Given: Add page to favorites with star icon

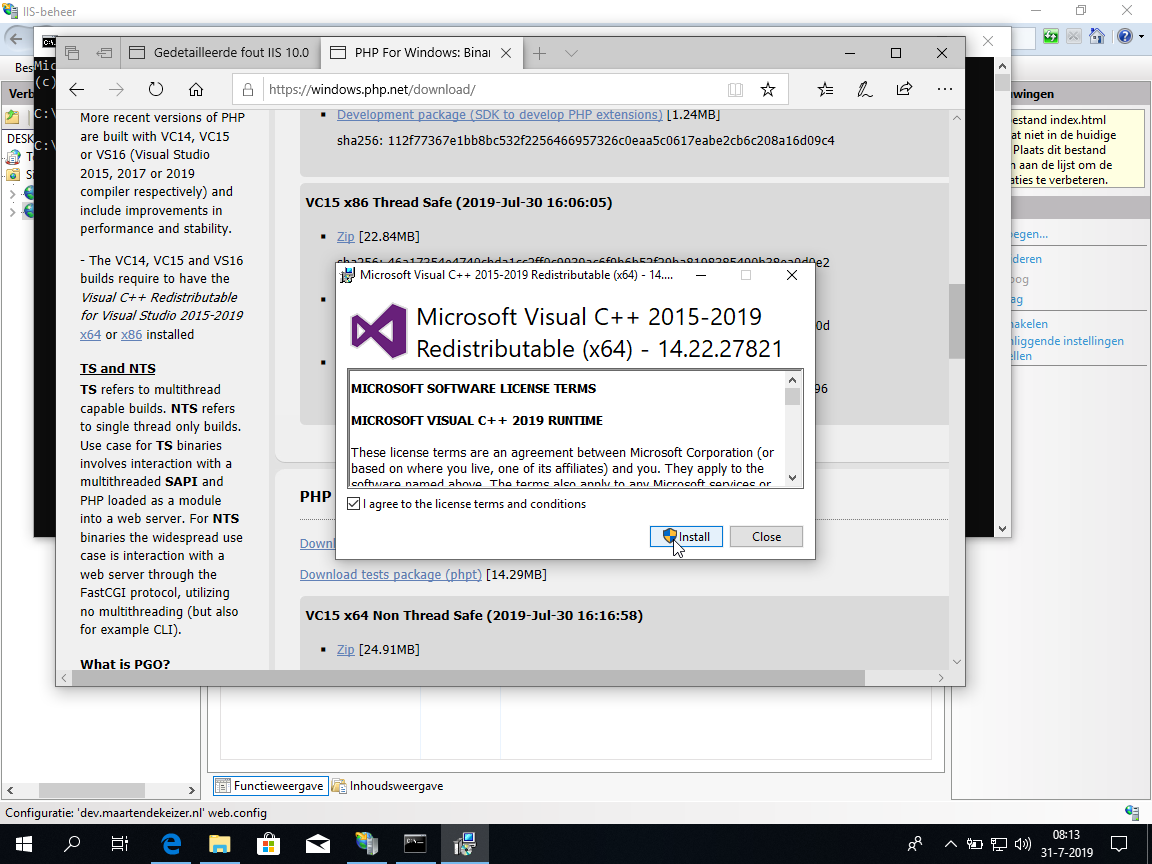Looking at the screenshot, I should coord(768,90).
